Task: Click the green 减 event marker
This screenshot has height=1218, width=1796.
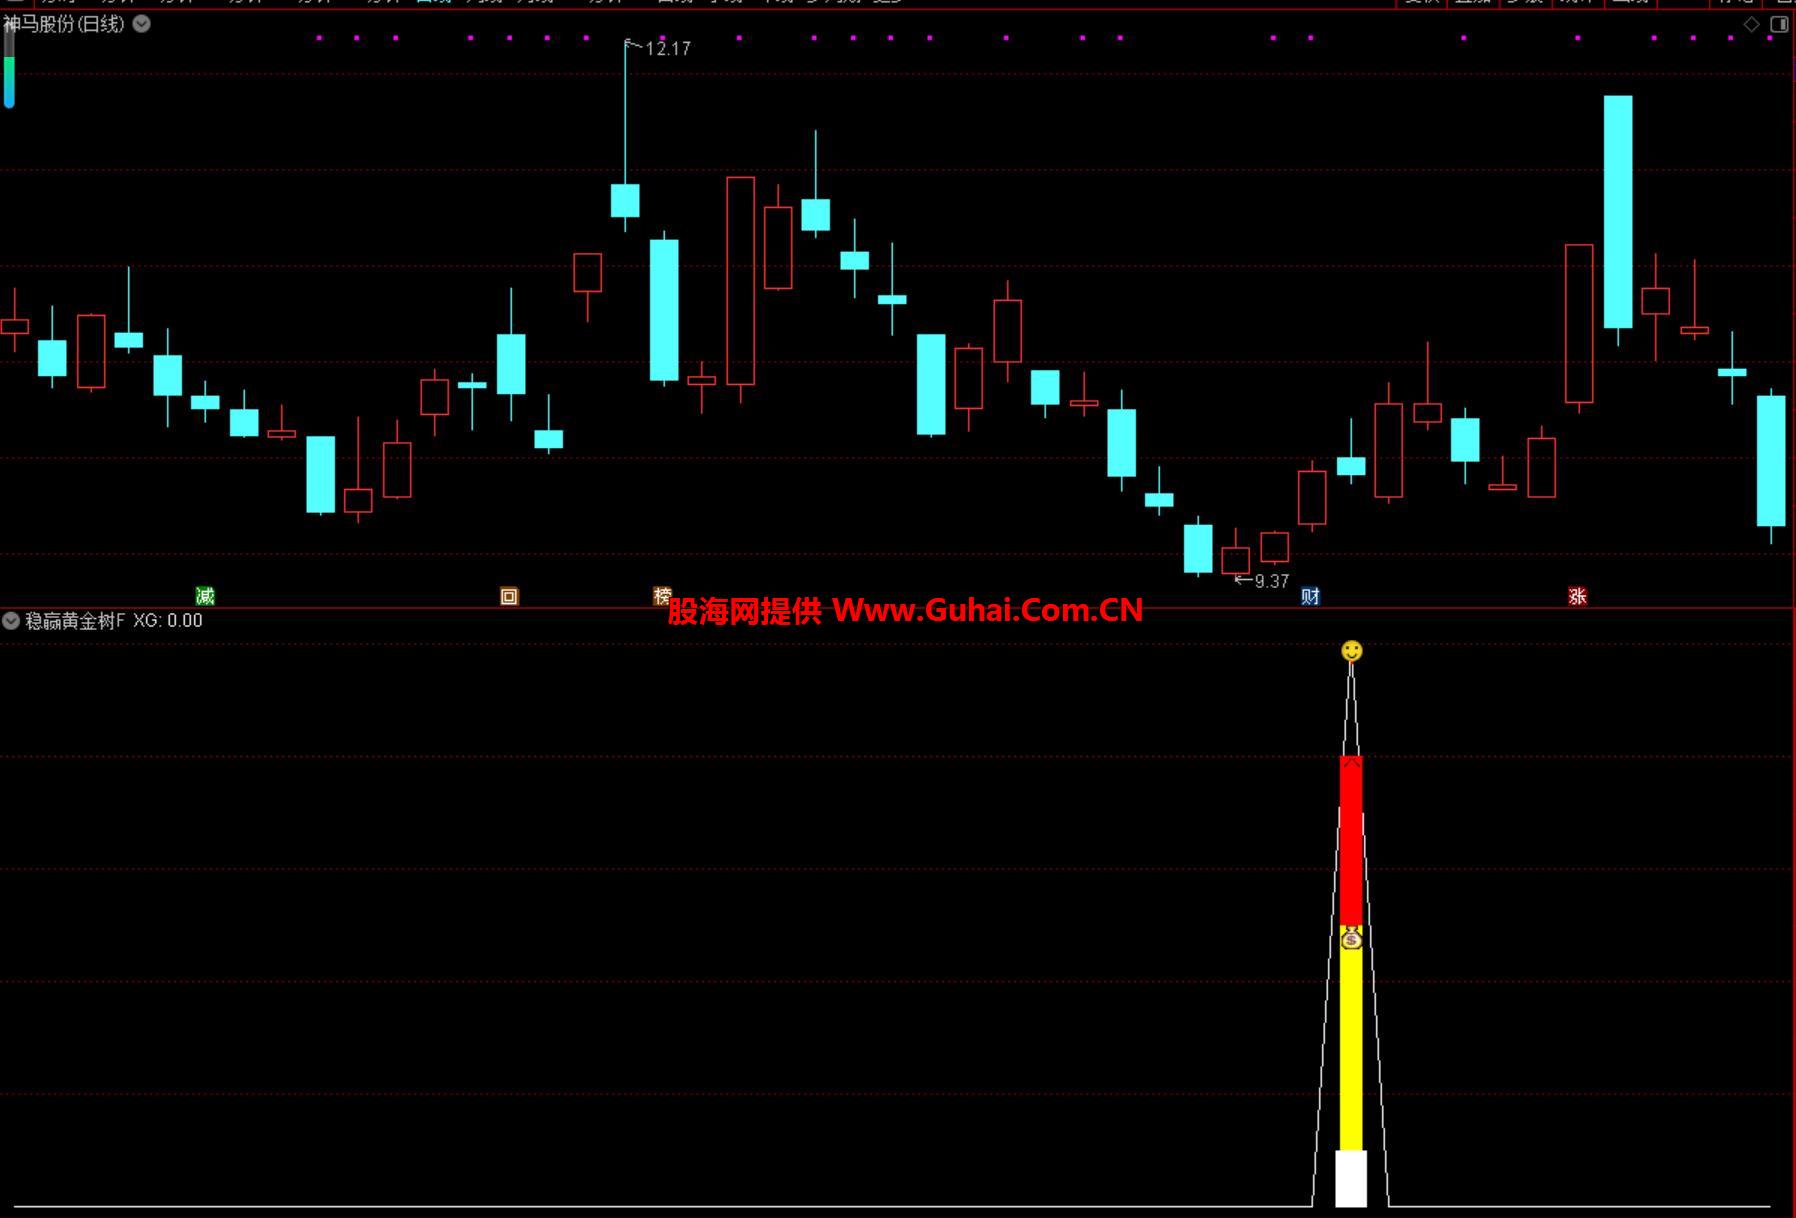Action: [205, 596]
